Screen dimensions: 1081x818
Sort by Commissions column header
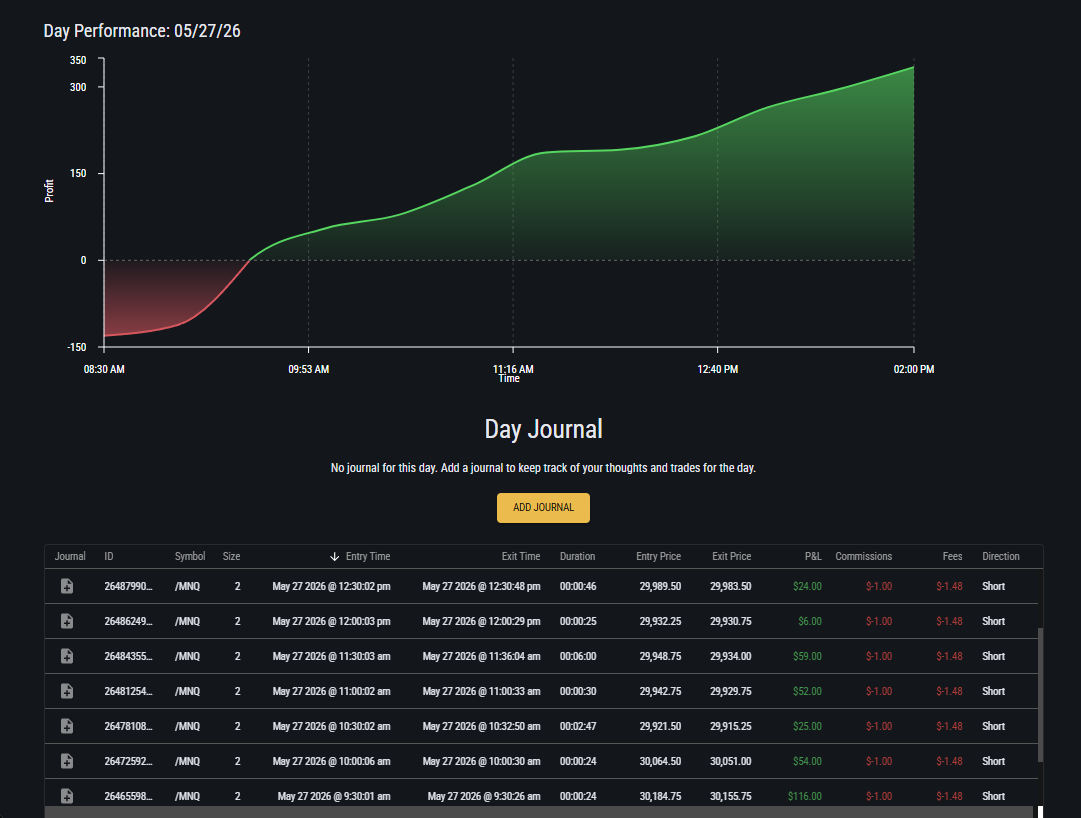pos(863,556)
